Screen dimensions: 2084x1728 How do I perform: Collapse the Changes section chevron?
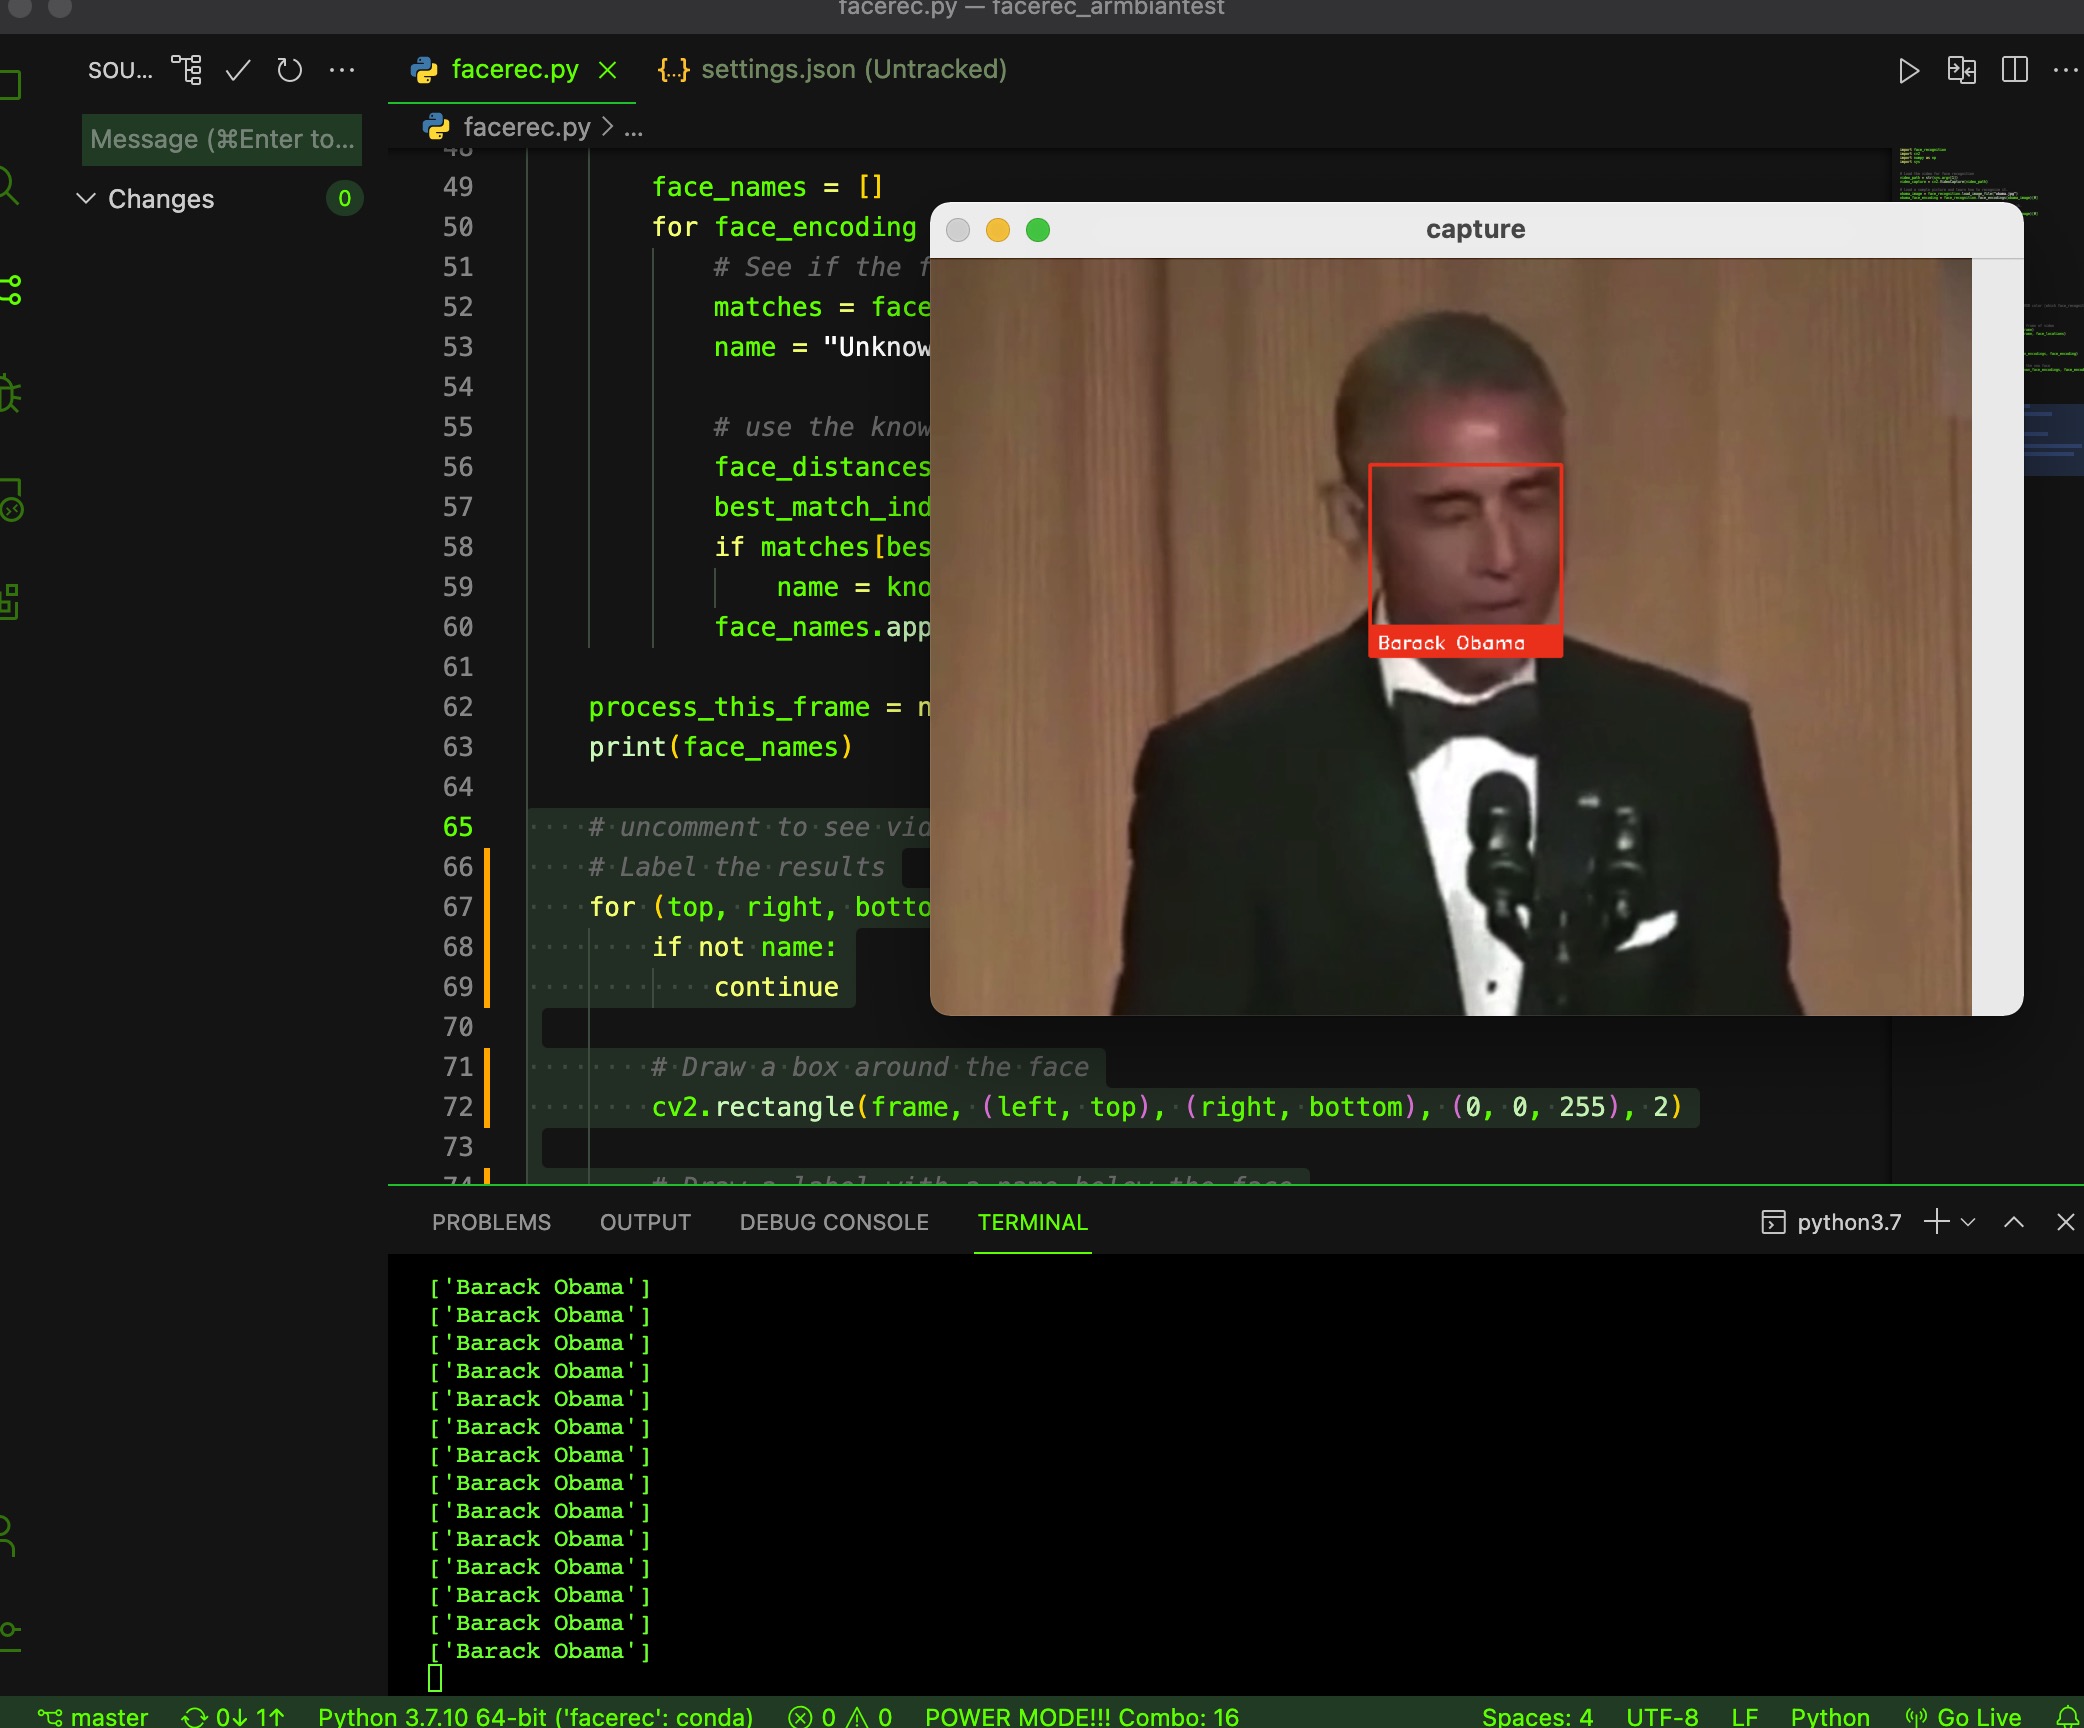[x=86, y=198]
